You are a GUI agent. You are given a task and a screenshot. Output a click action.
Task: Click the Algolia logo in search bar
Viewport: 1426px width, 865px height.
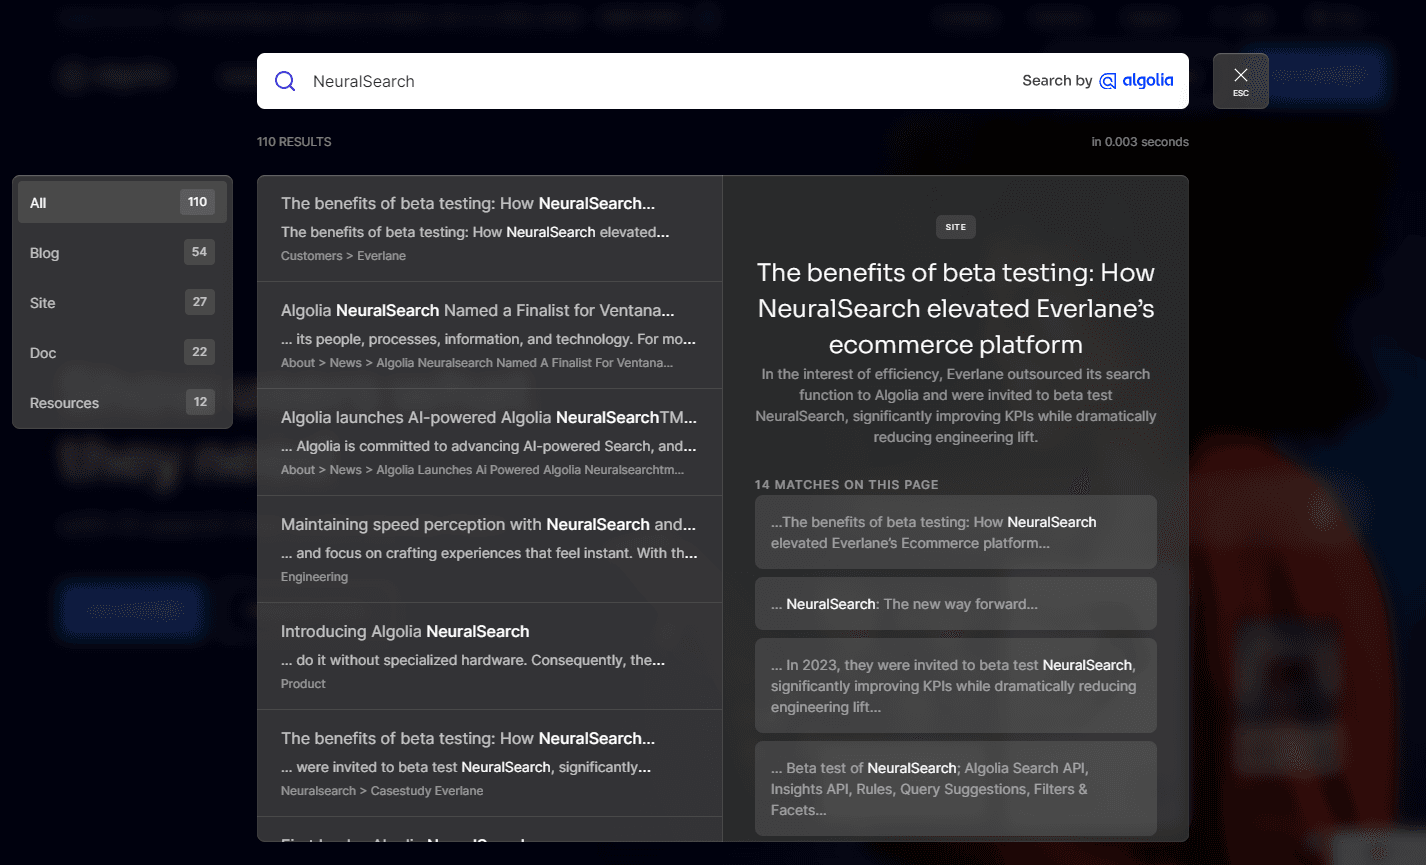tap(1136, 81)
